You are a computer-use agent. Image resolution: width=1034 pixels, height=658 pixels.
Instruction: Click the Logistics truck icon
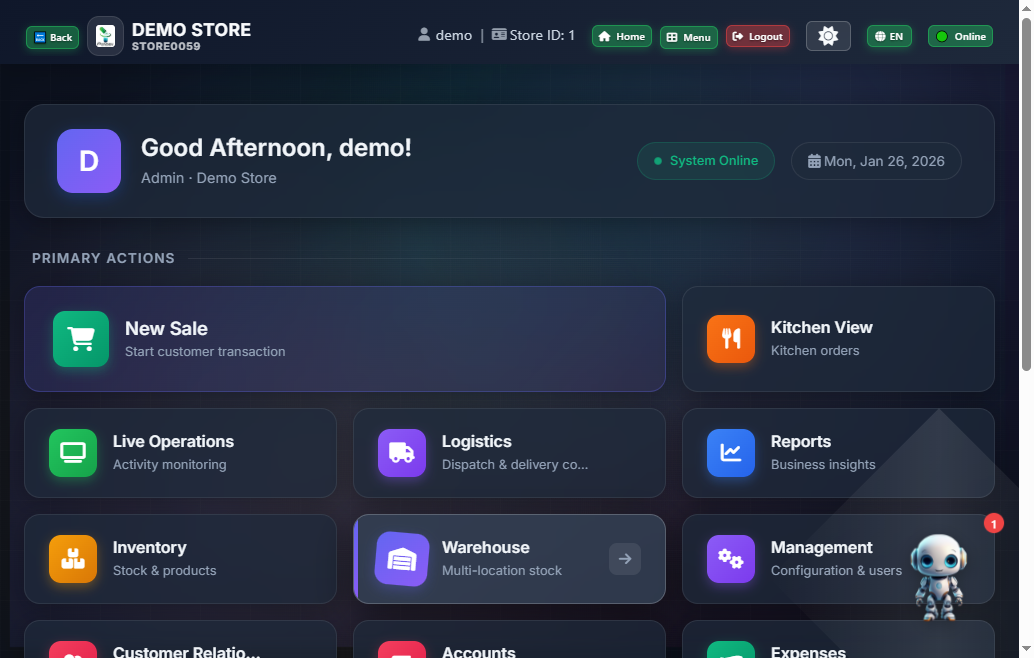click(402, 453)
